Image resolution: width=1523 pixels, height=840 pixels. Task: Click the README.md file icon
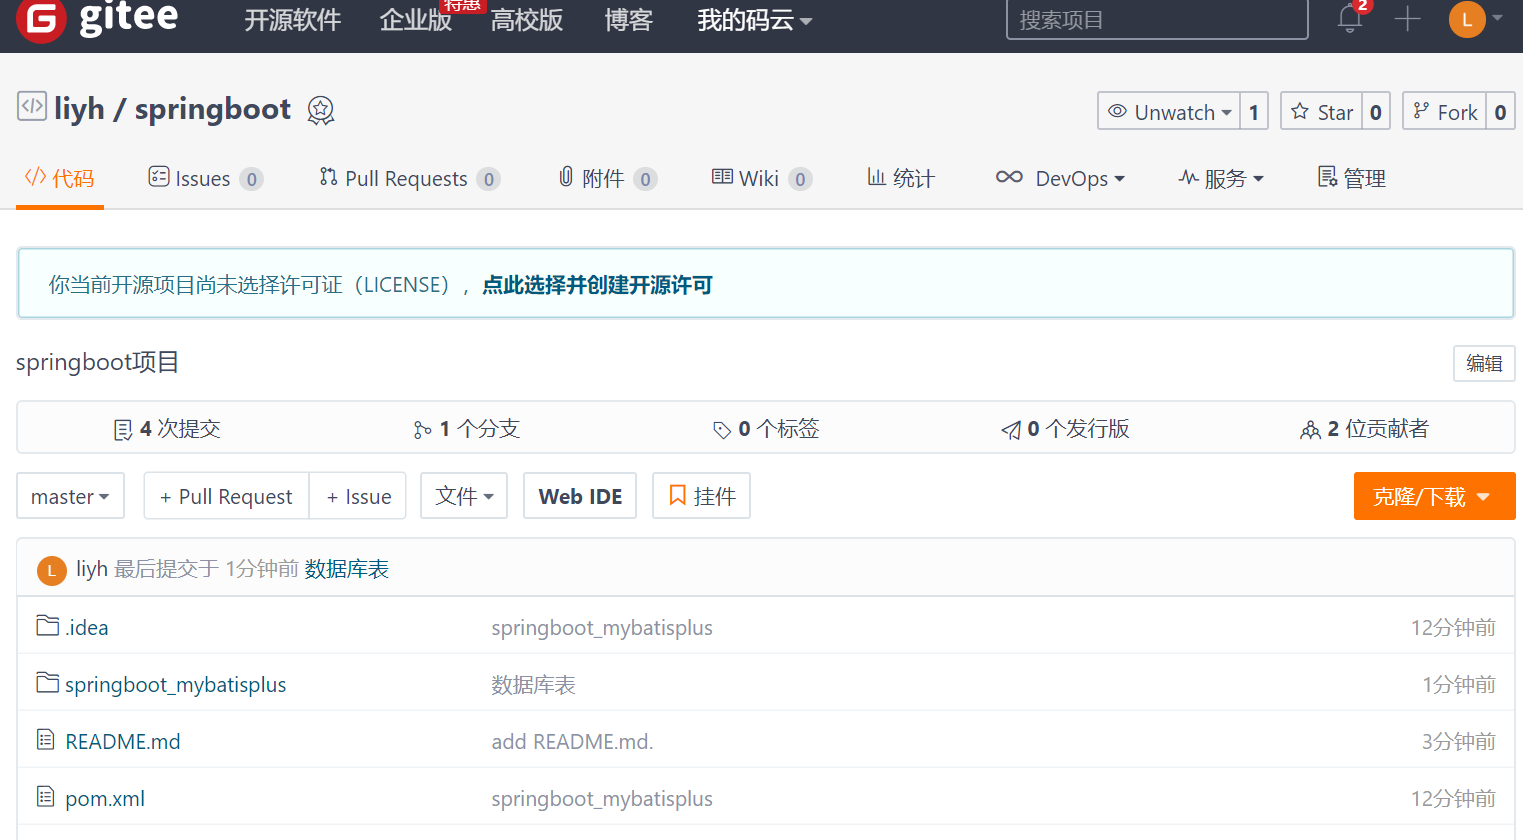(x=45, y=740)
